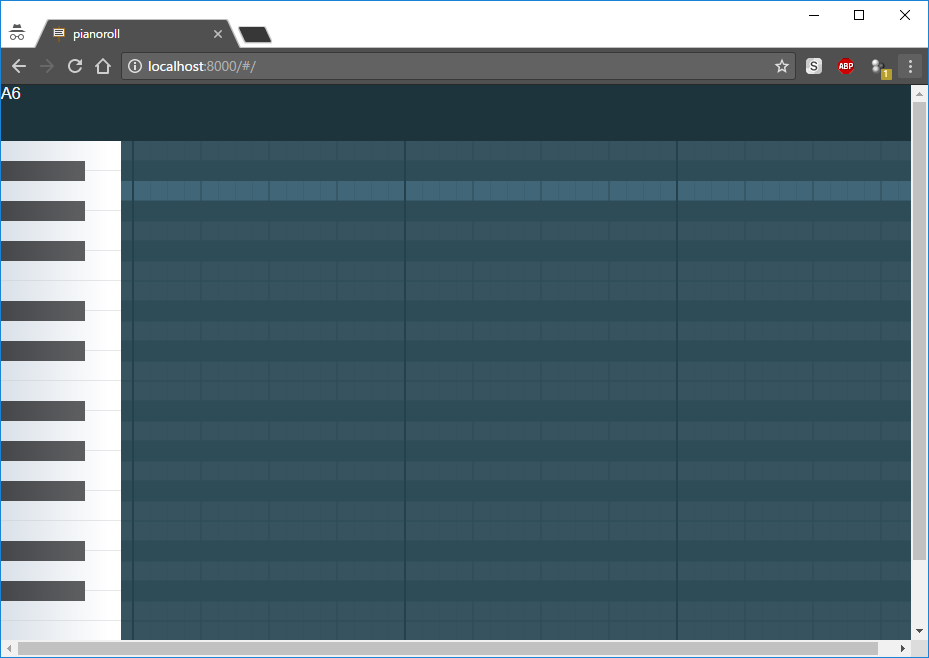
Task: Play the F#6 black piano key
Action: click(43, 251)
